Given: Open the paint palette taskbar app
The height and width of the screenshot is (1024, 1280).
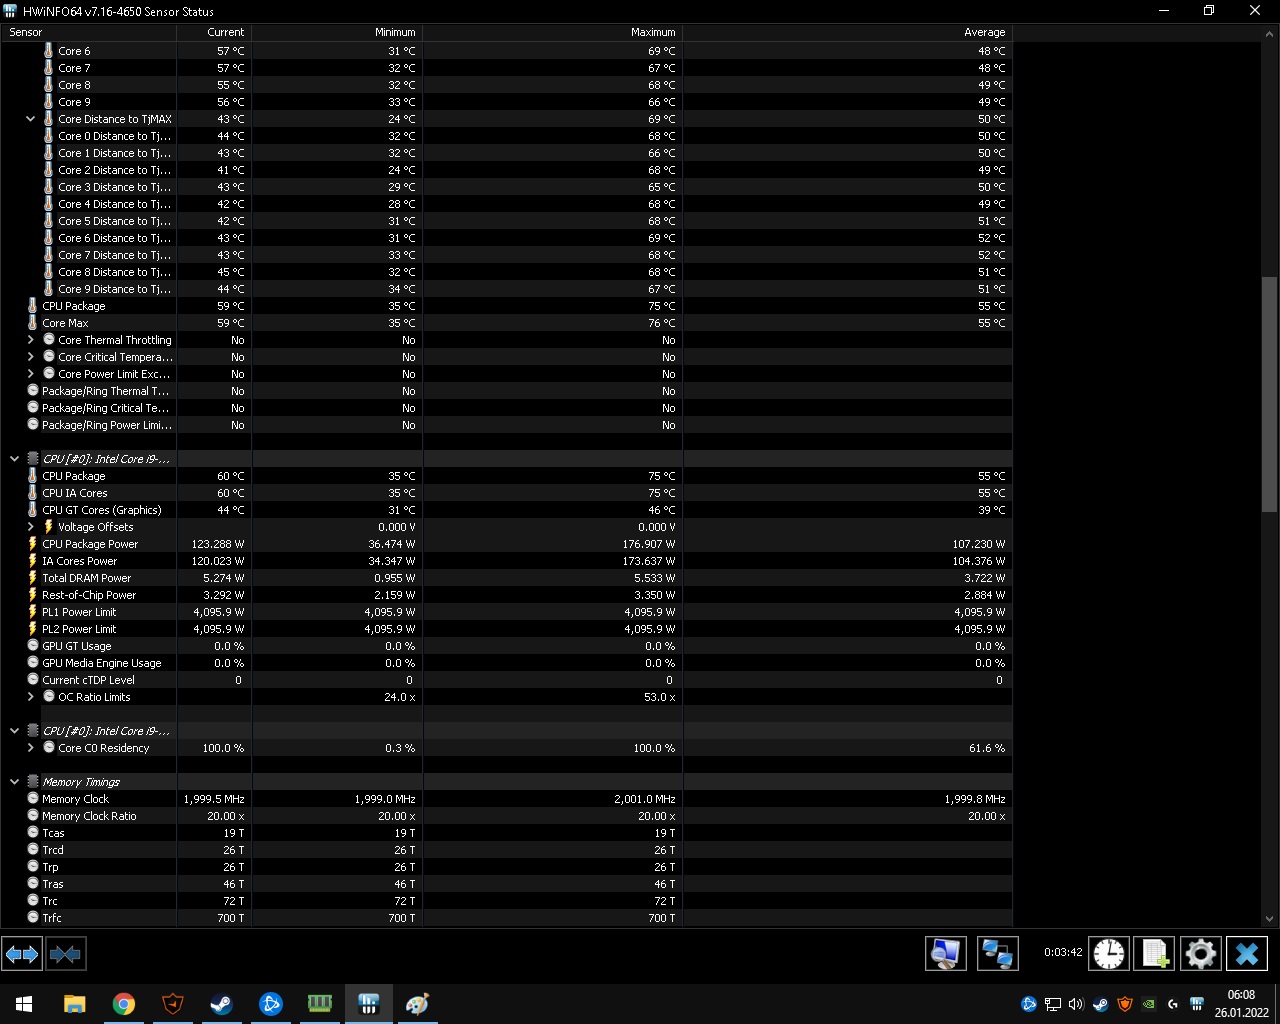Looking at the screenshot, I should click(418, 1004).
